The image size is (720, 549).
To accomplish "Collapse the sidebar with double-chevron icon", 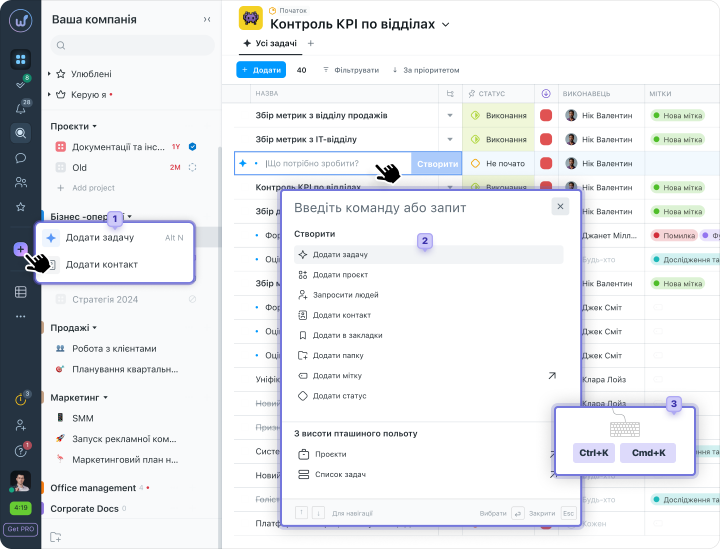I will click(207, 19).
